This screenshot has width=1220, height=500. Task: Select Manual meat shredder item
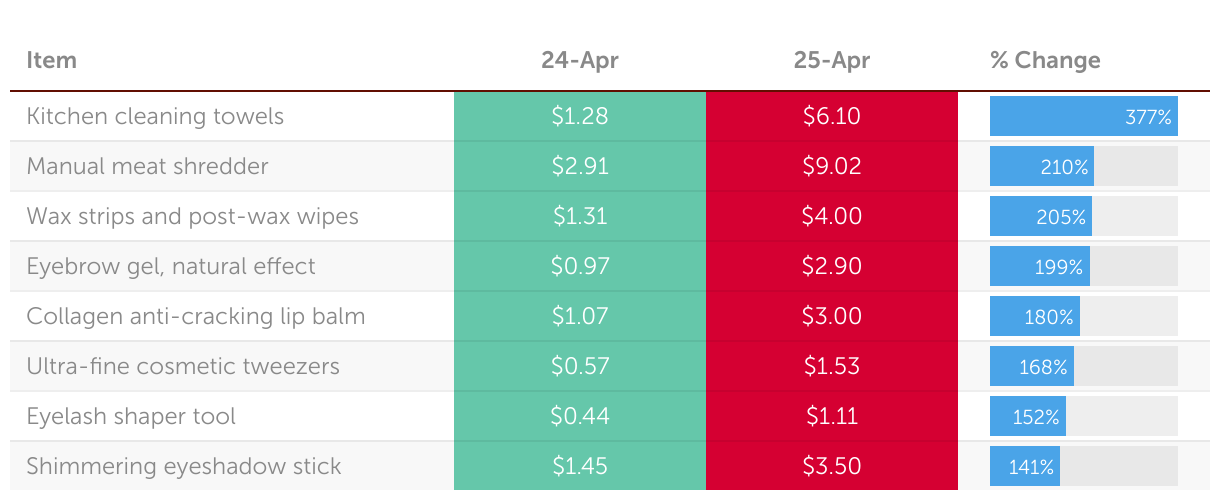(x=147, y=166)
